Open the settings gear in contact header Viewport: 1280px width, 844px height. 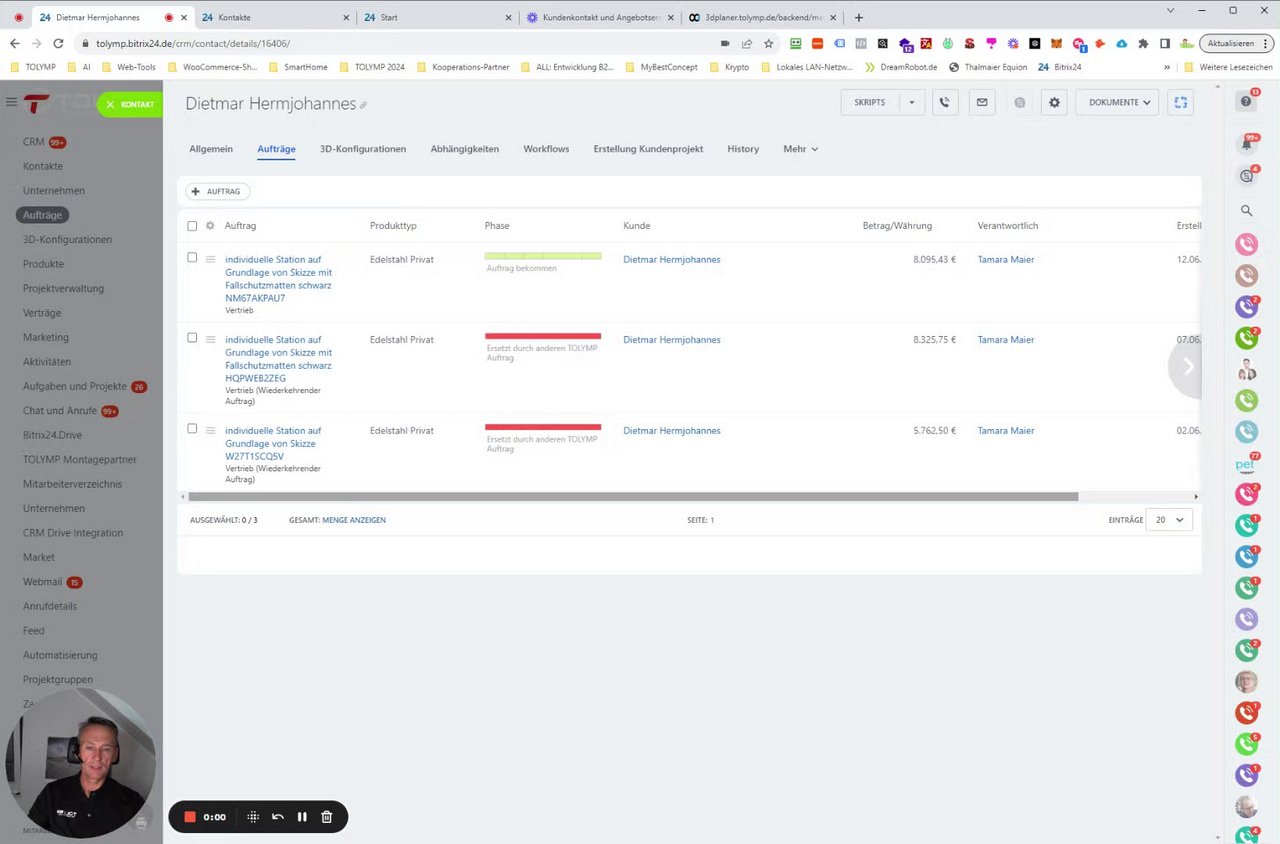coord(1054,102)
